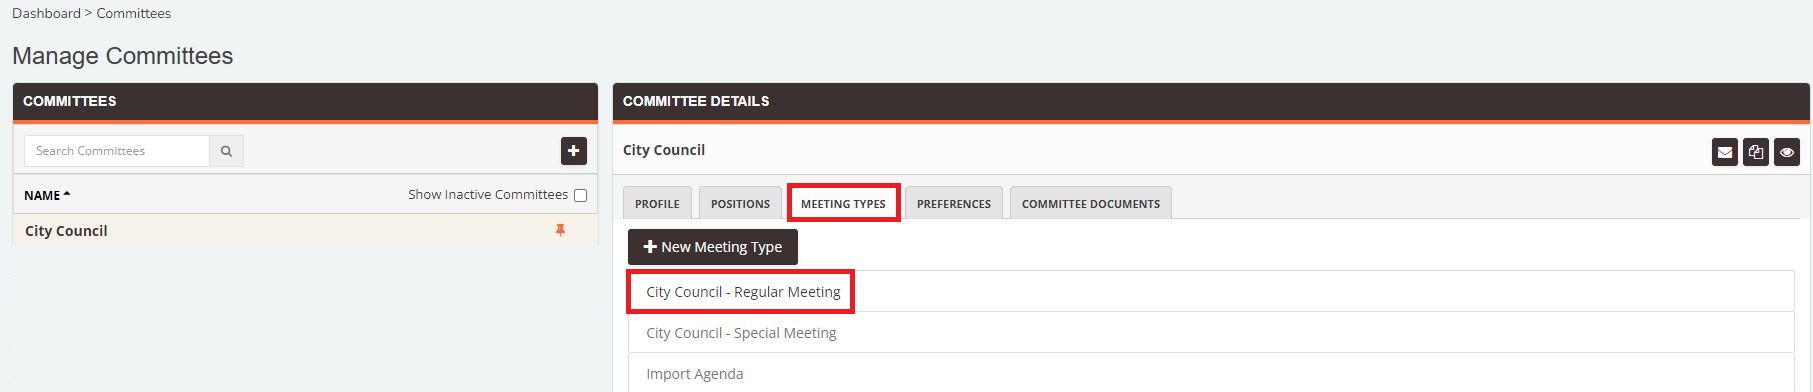This screenshot has width=1813, height=392.
Task: Click the eye view icon
Action: pyautogui.click(x=1787, y=152)
